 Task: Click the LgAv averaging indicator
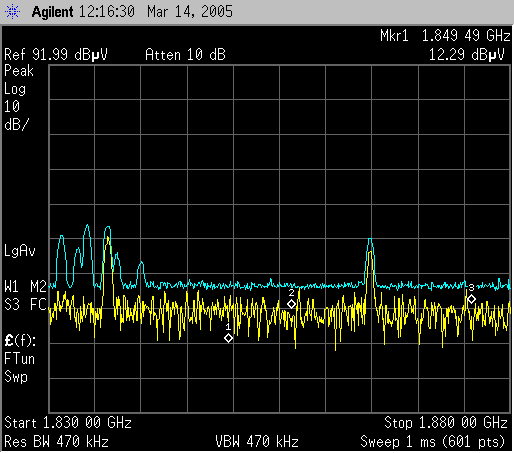click(x=19, y=251)
